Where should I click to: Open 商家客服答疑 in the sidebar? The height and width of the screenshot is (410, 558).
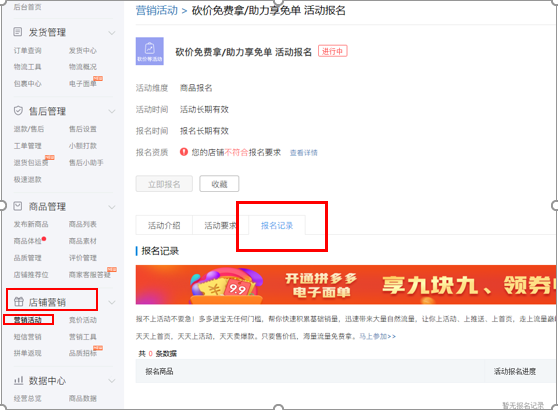[x=90, y=275]
